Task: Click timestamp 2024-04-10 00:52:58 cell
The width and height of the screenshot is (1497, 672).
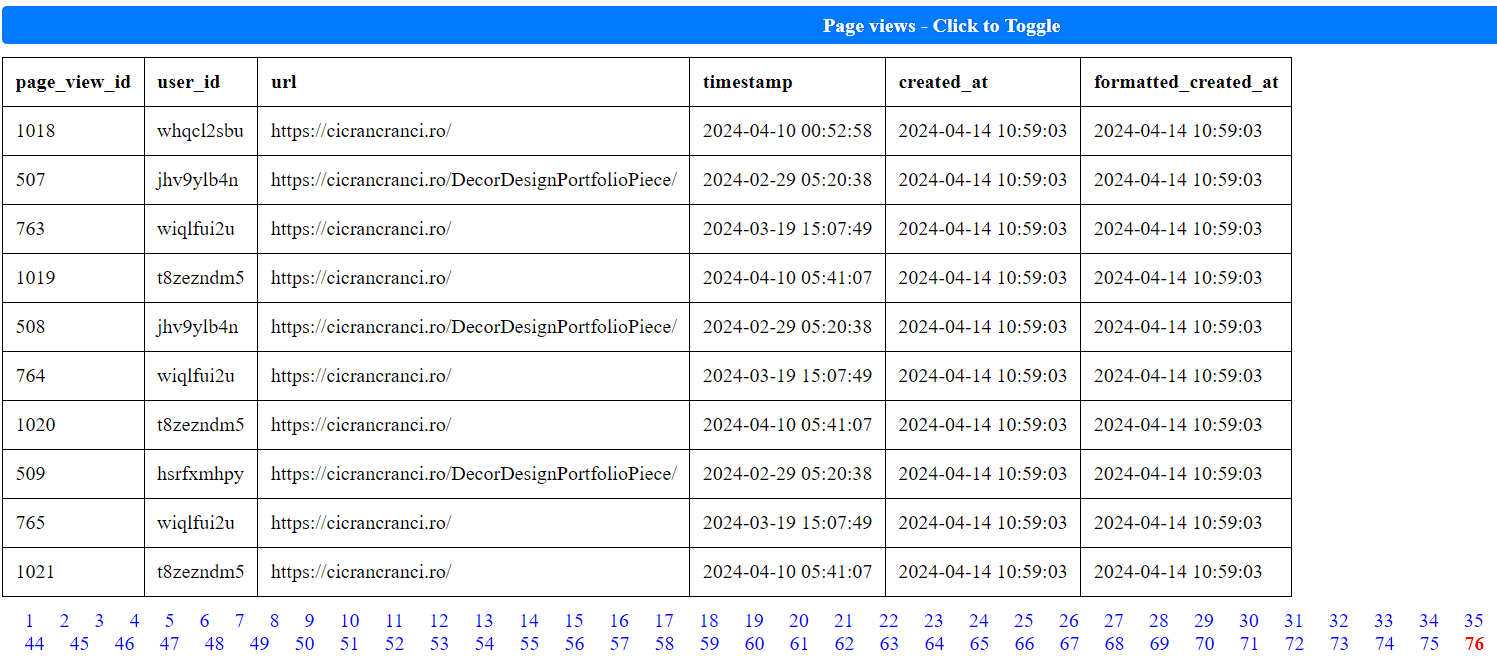Action: tap(787, 131)
